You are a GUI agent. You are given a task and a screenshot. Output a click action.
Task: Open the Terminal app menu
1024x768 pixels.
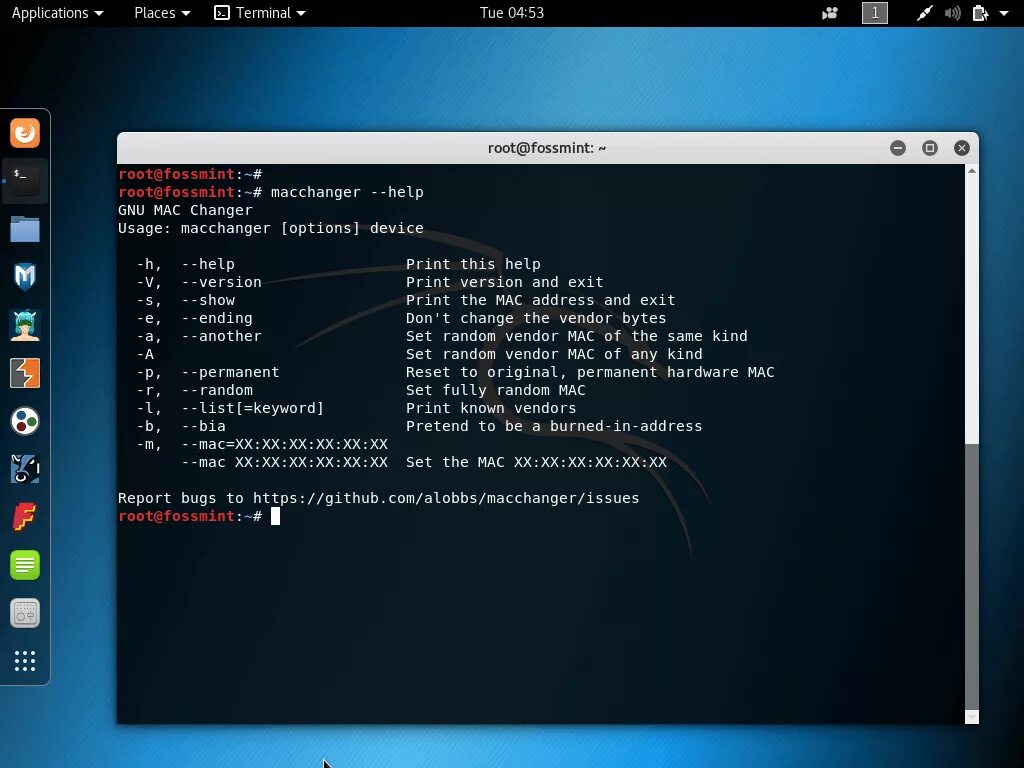[260, 13]
